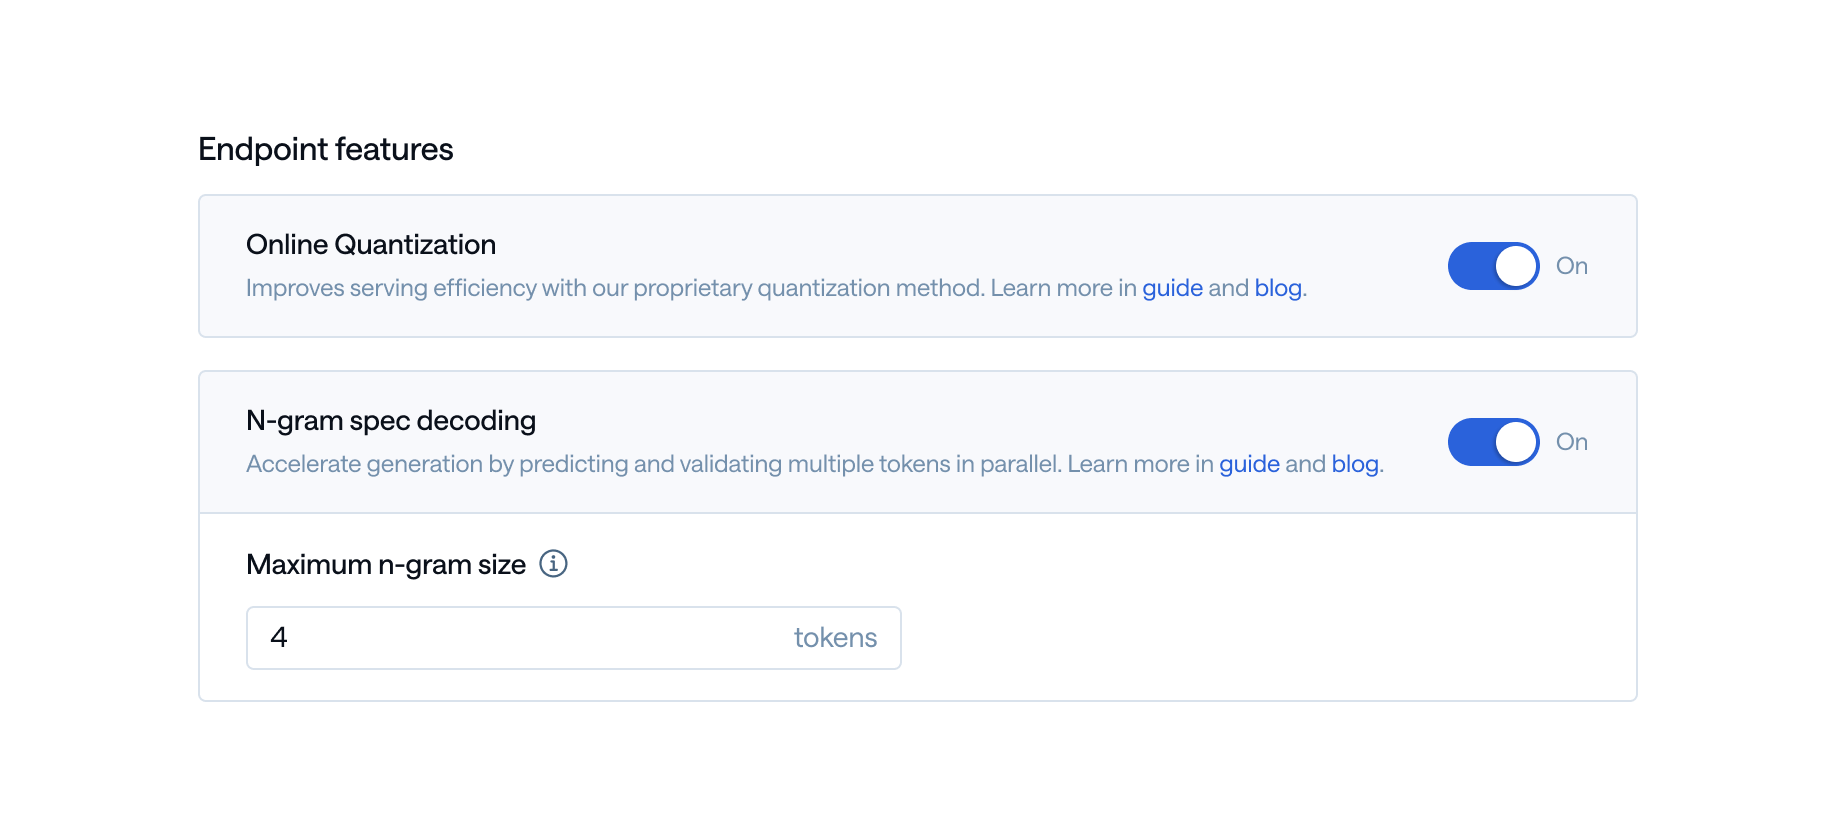
Task: Click the "On" label next to N-gram spec decoding
Action: pyautogui.click(x=1572, y=442)
